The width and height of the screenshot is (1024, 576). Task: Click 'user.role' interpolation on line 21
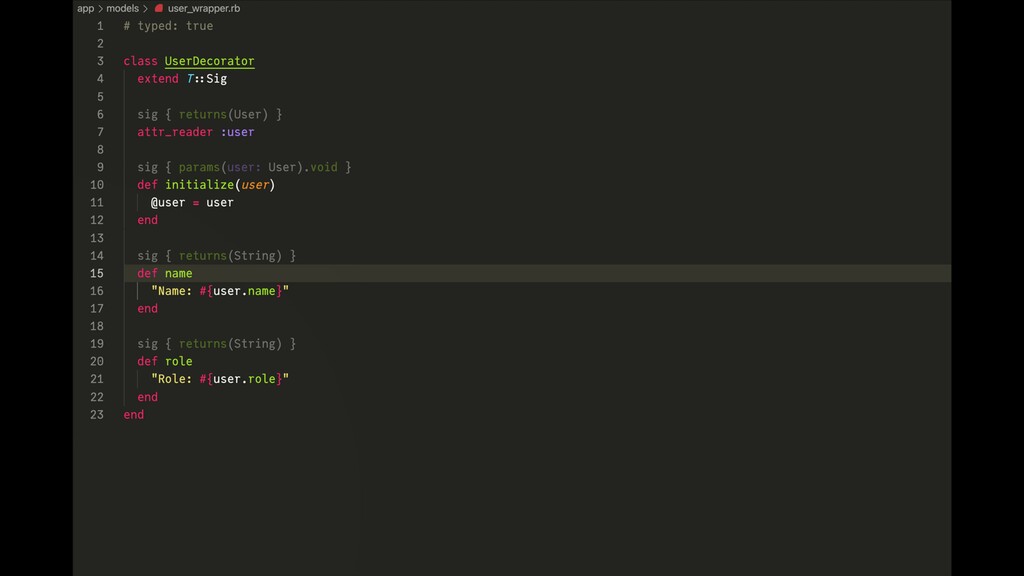pos(244,379)
